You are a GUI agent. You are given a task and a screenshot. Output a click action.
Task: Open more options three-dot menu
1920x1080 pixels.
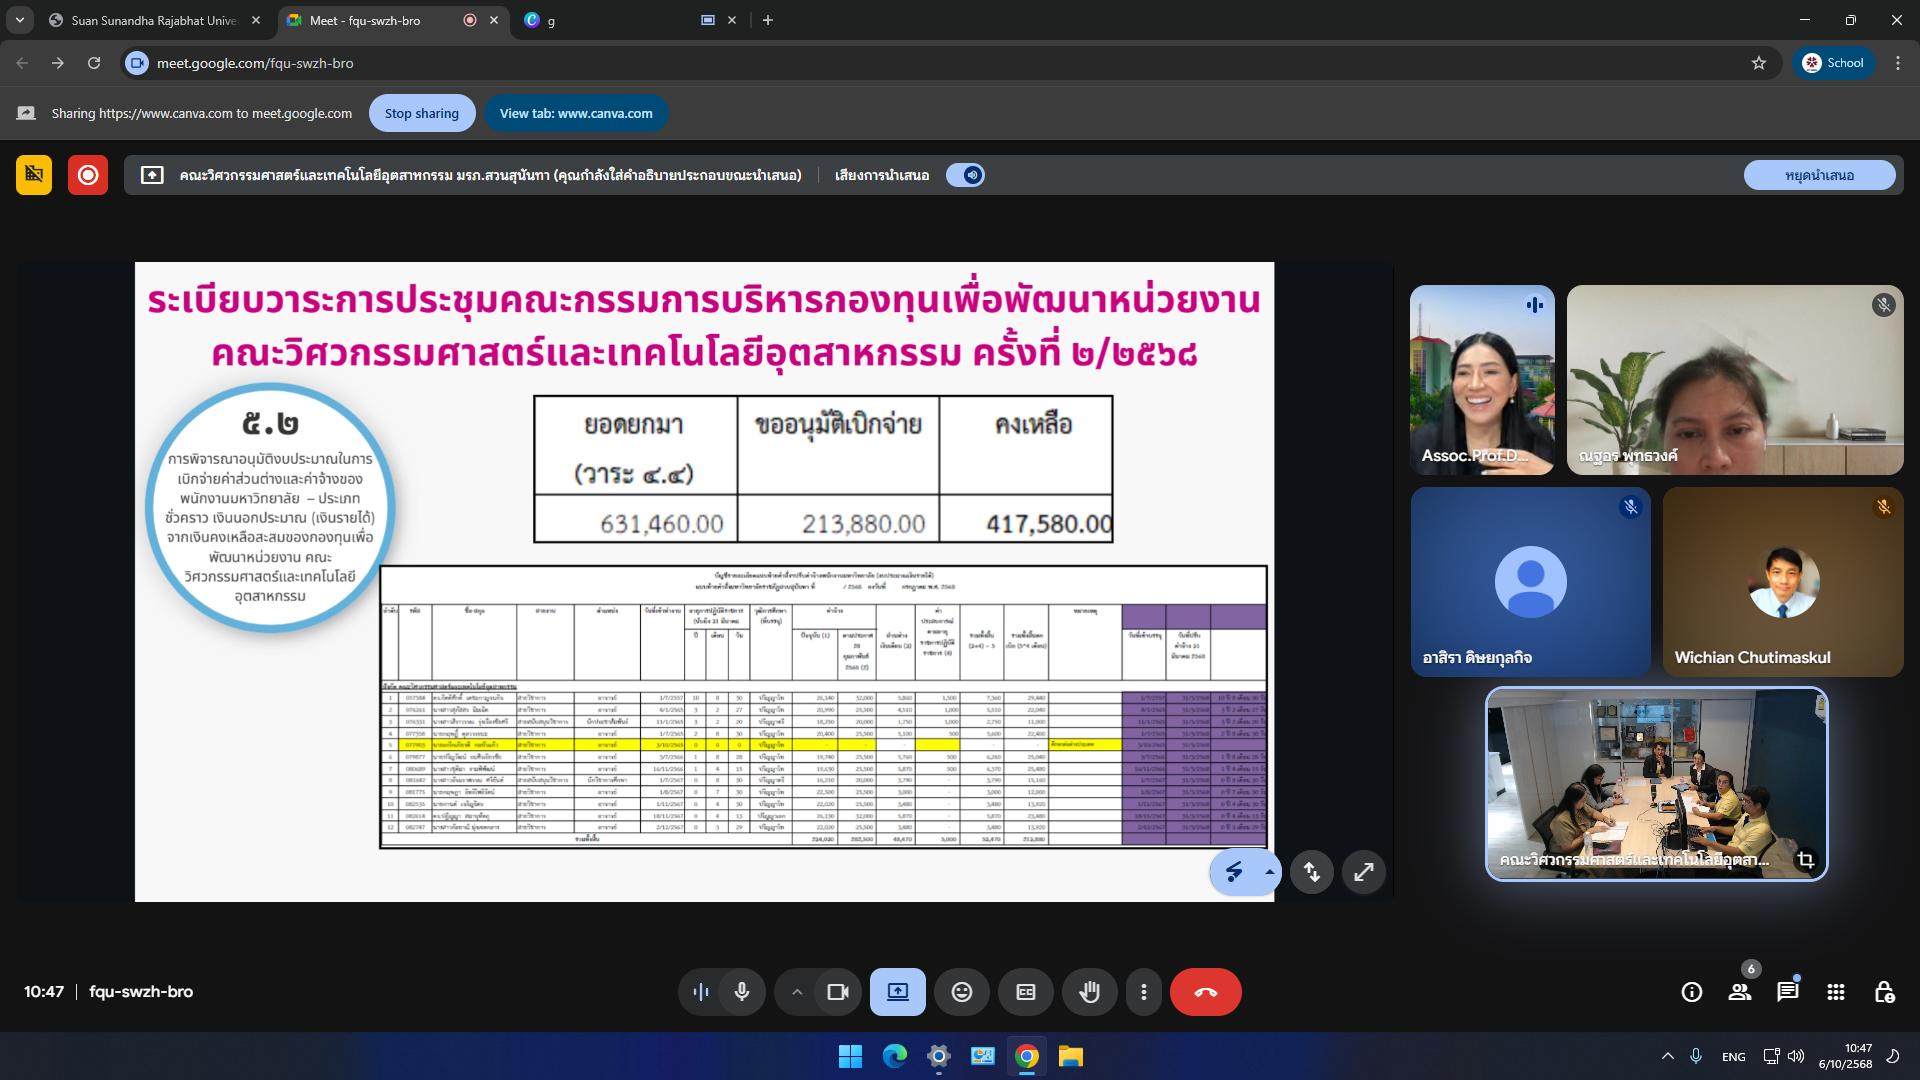click(x=1143, y=992)
